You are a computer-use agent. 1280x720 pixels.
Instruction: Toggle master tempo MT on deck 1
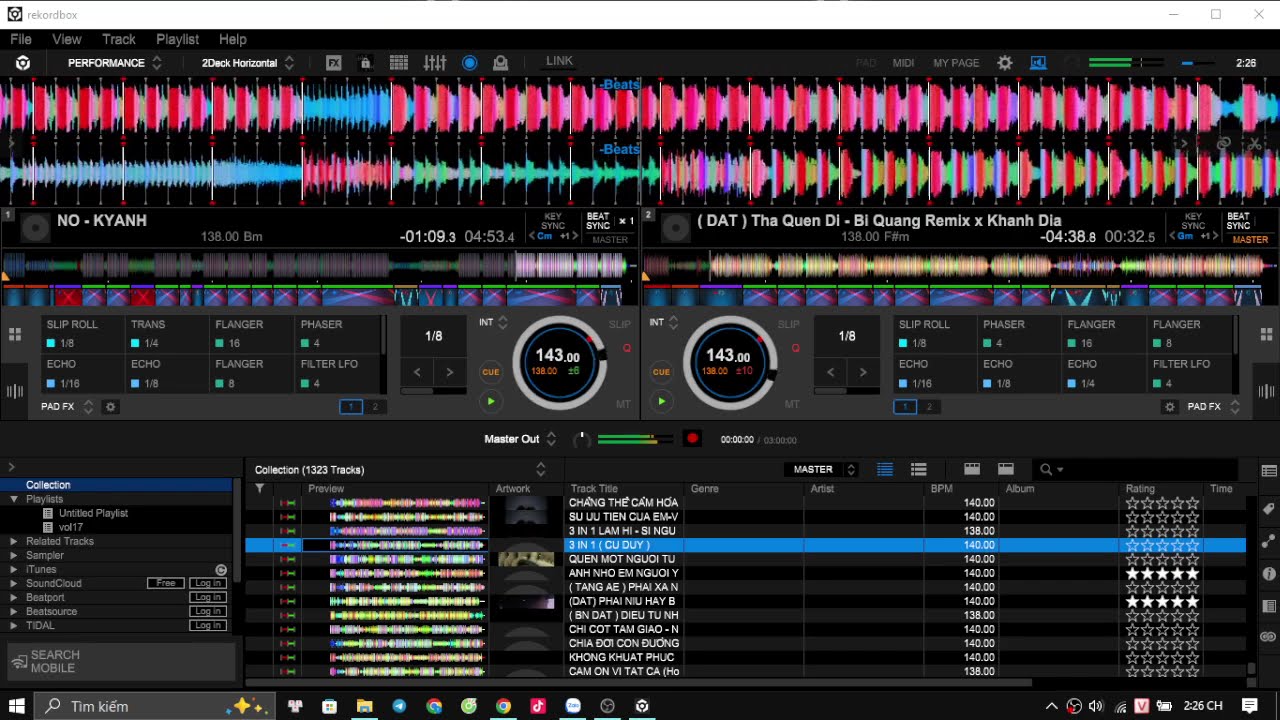[623, 404]
